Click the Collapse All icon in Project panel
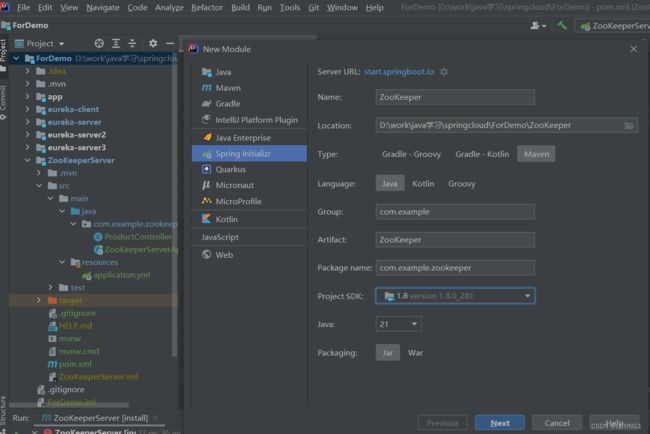 pos(132,43)
